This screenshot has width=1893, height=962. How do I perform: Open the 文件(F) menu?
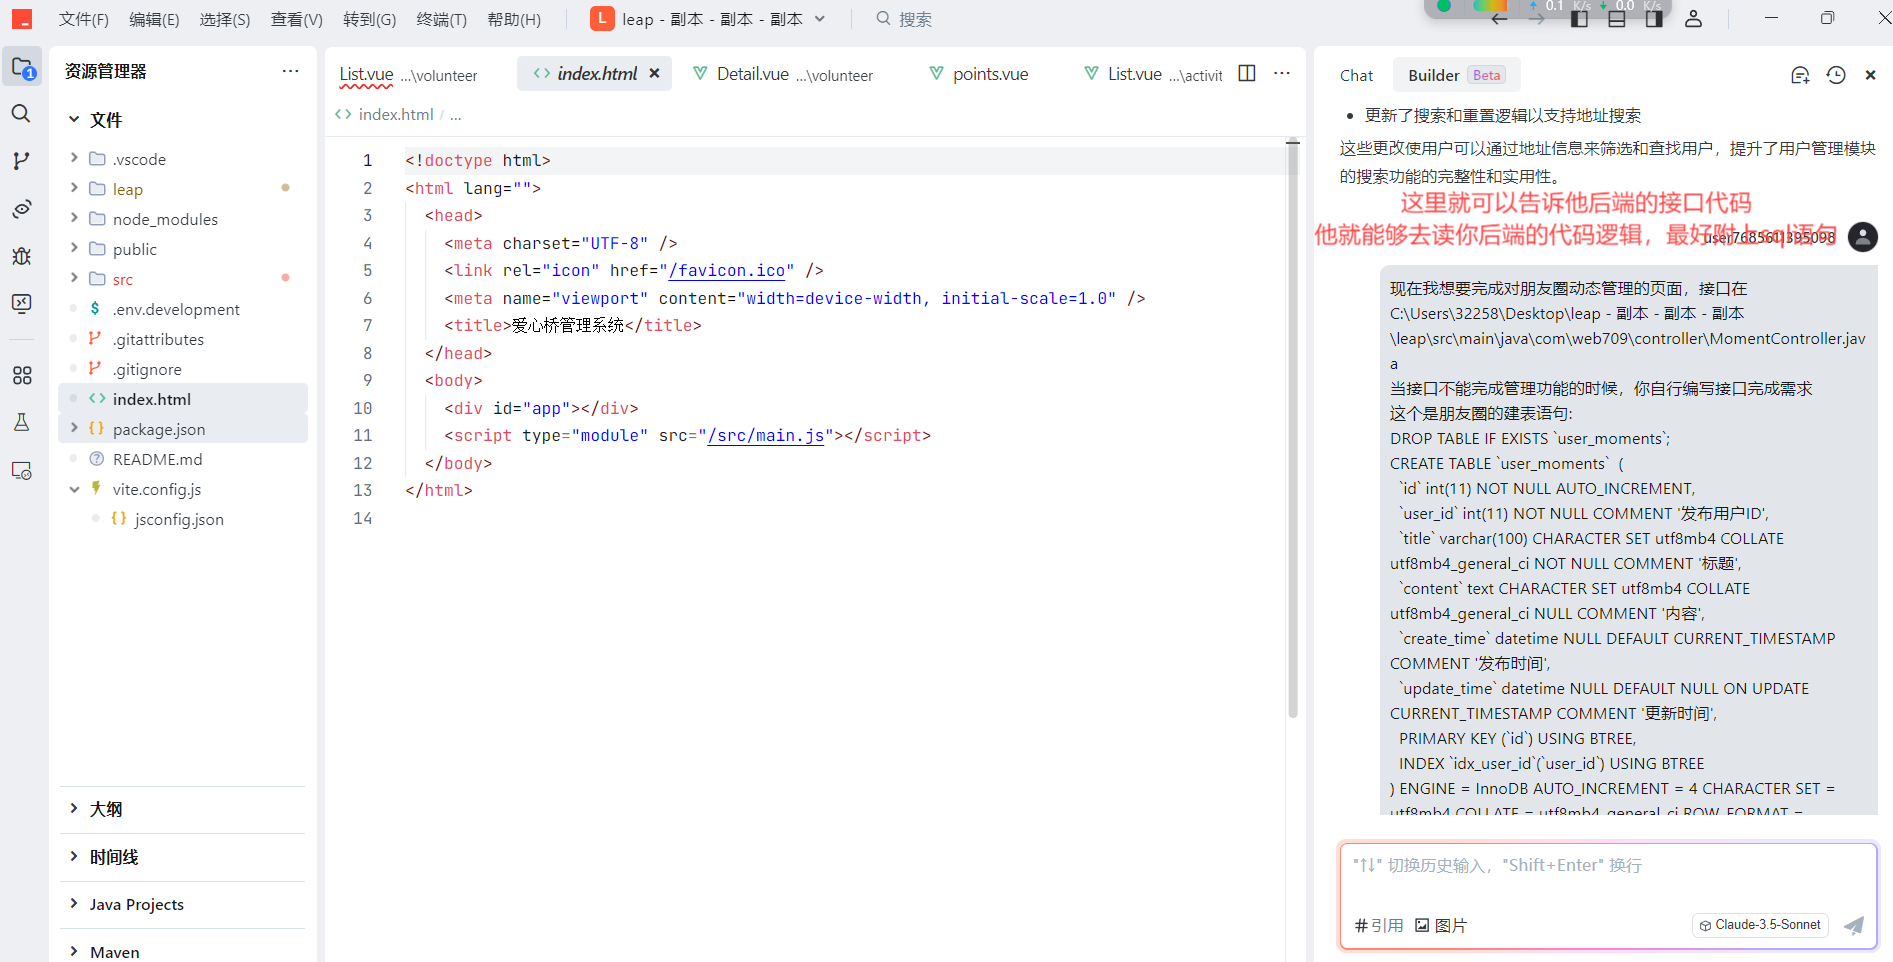click(x=84, y=19)
